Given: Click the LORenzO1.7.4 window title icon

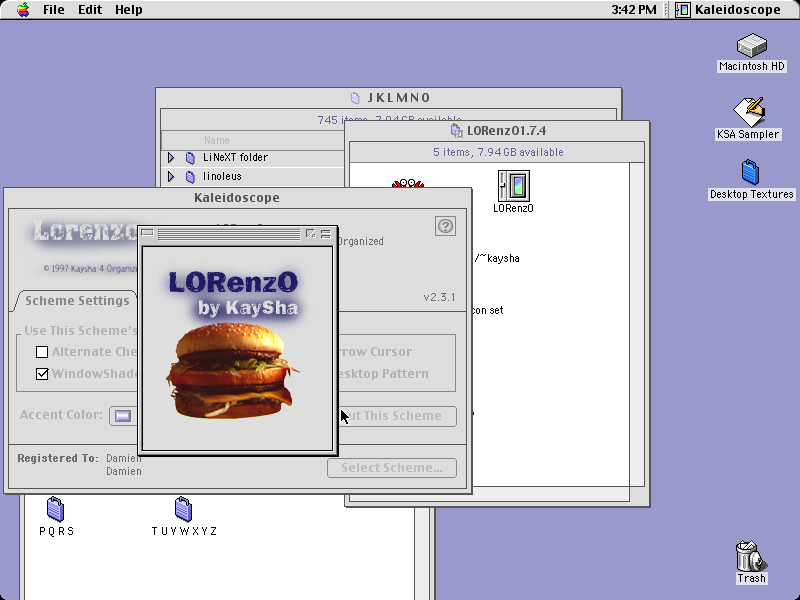Looking at the screenshot, I should (x=456, y=131).
